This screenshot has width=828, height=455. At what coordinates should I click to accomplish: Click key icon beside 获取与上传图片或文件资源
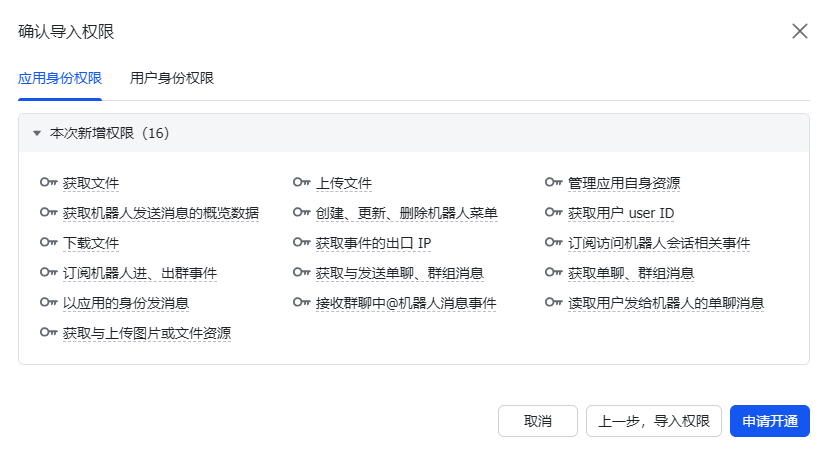(x=47, y=333)
